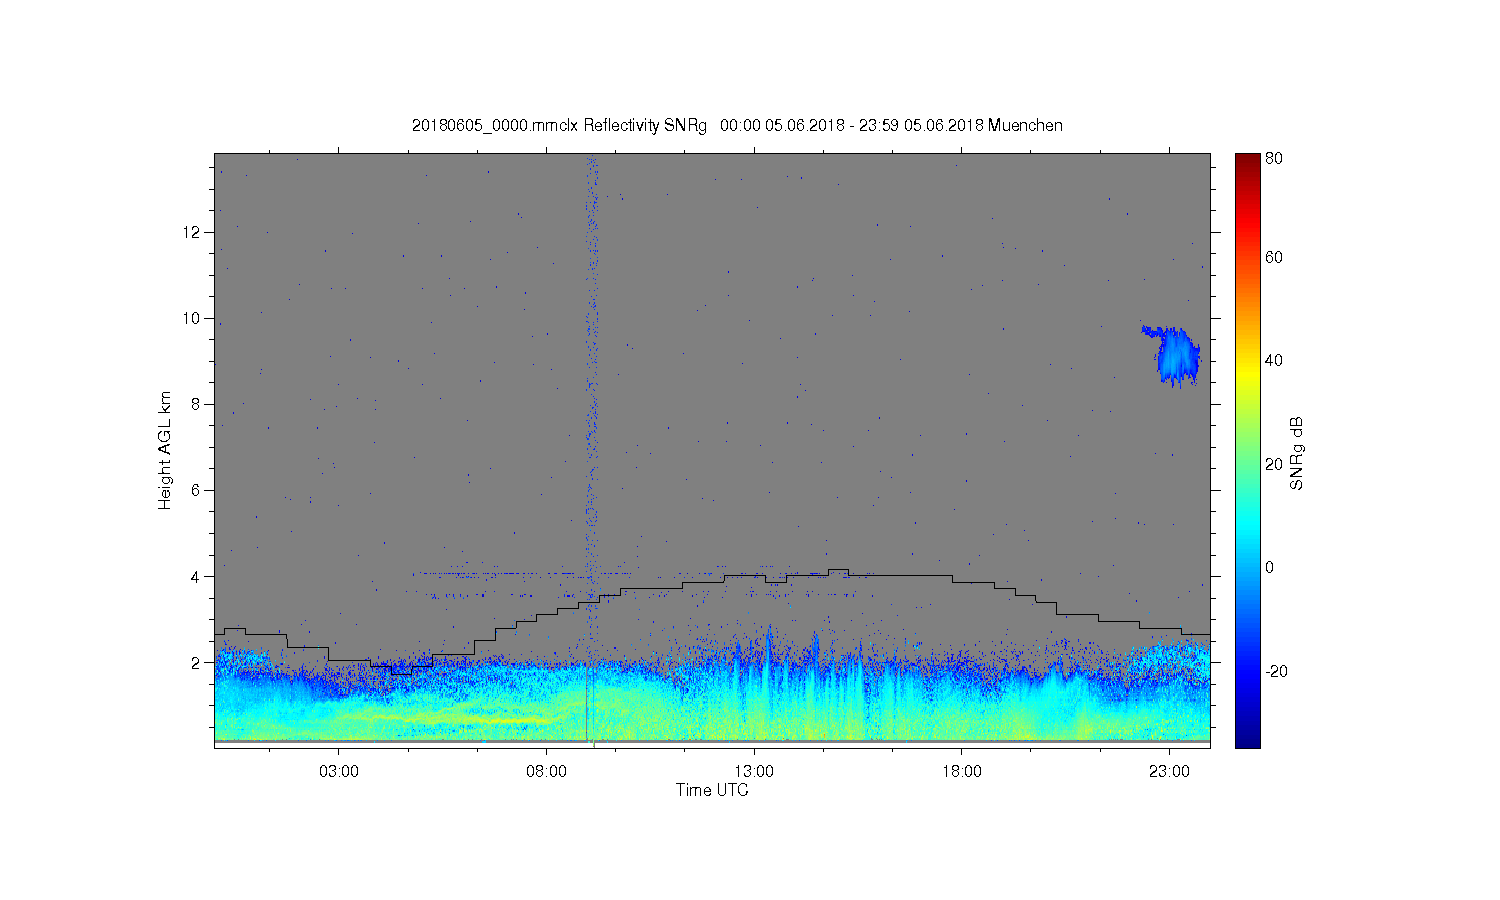1500x900 pixels.
Task: Click the colorbar value '80'
Action: (x=1273, y=158)
